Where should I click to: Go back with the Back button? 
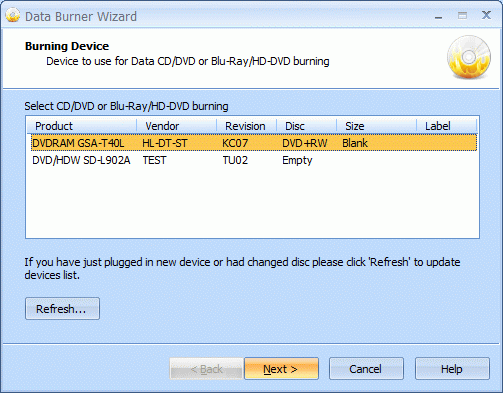(207, 369)
